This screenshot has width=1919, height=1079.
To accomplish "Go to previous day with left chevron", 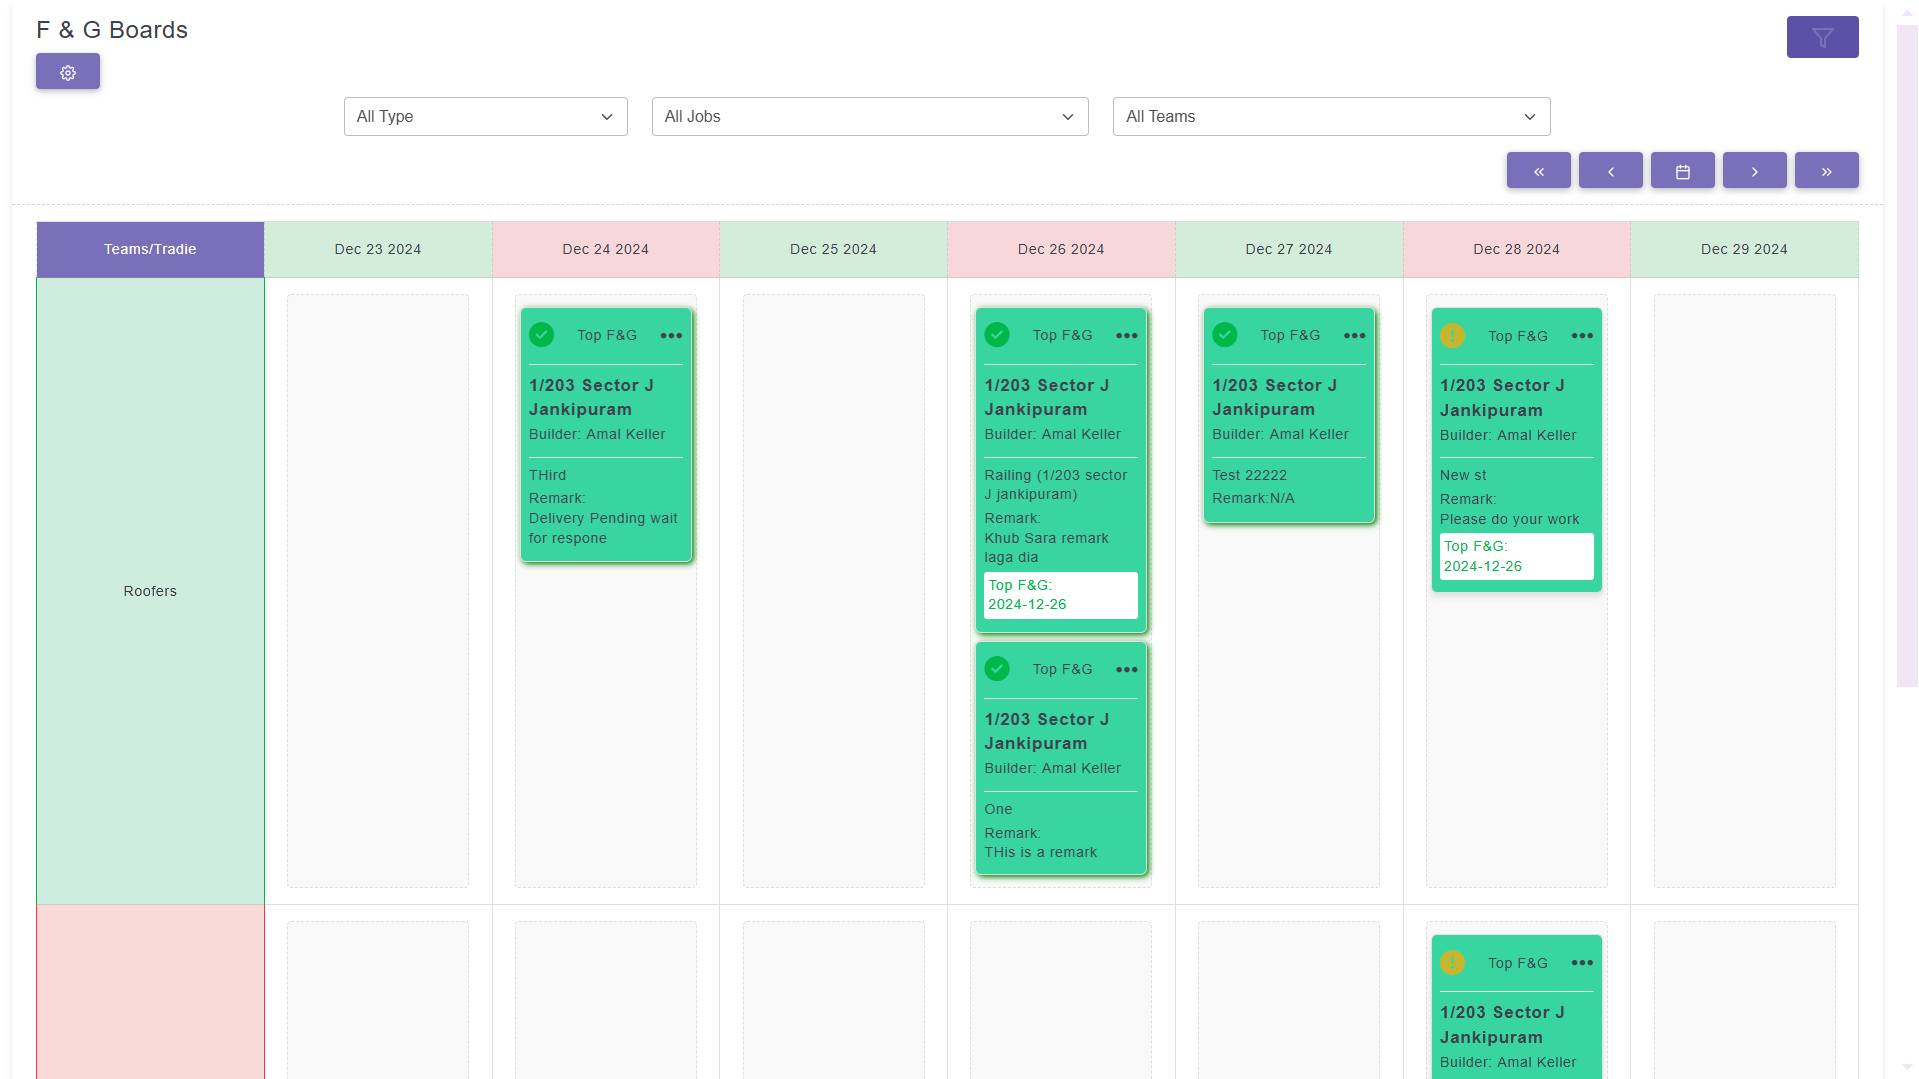I will [1610, 171].
